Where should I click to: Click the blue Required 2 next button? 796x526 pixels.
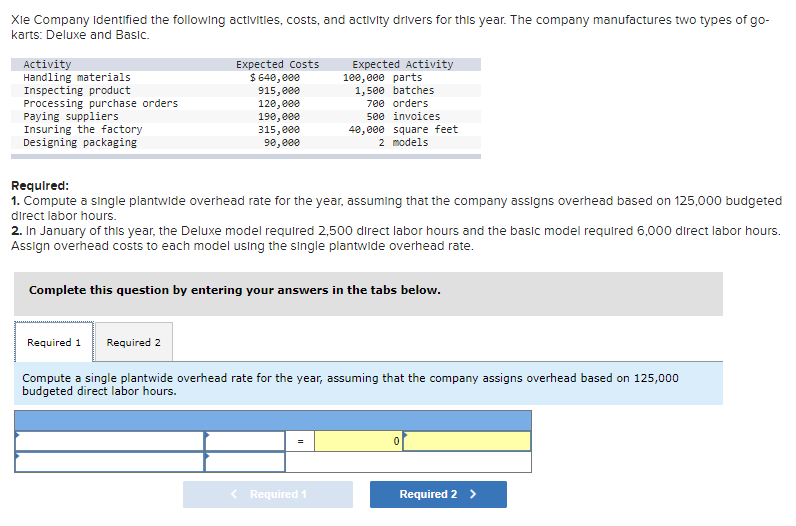pos(438,494)
